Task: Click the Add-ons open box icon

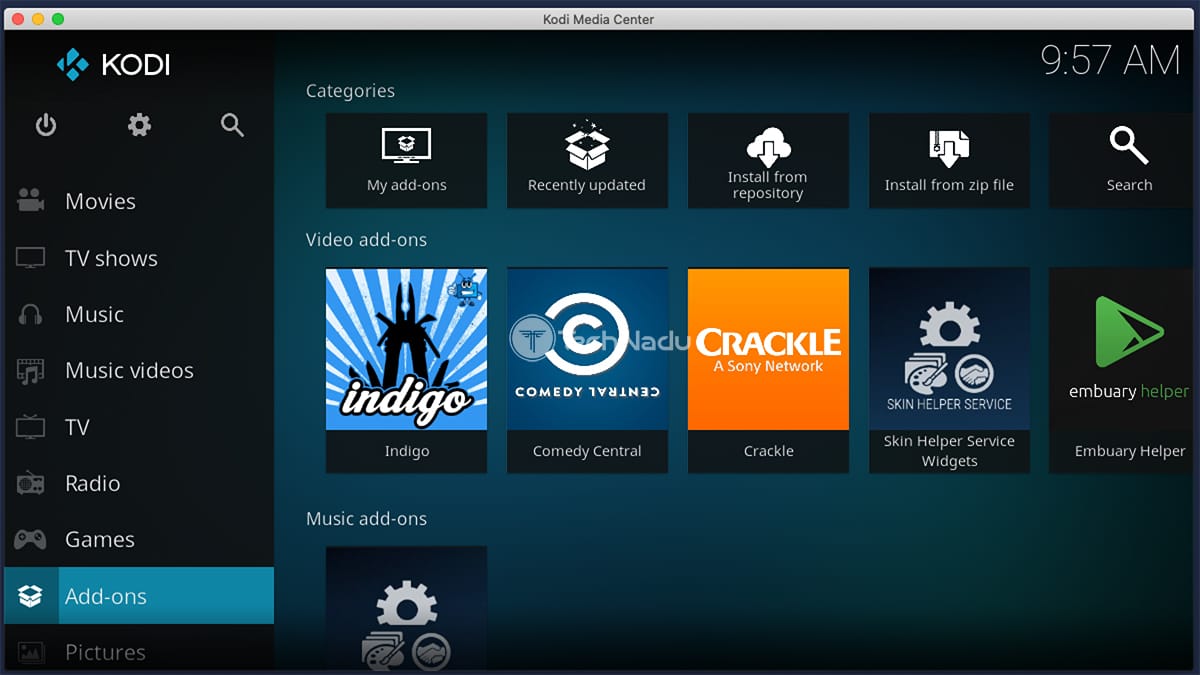Action: [31, 596]
